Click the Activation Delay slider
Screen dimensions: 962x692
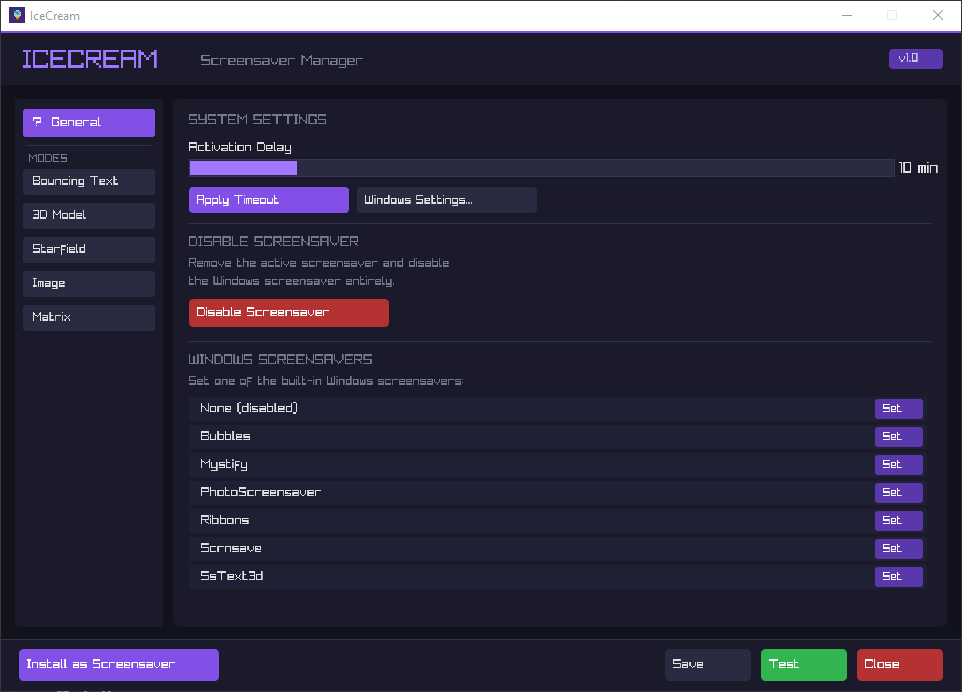[542, 168]
